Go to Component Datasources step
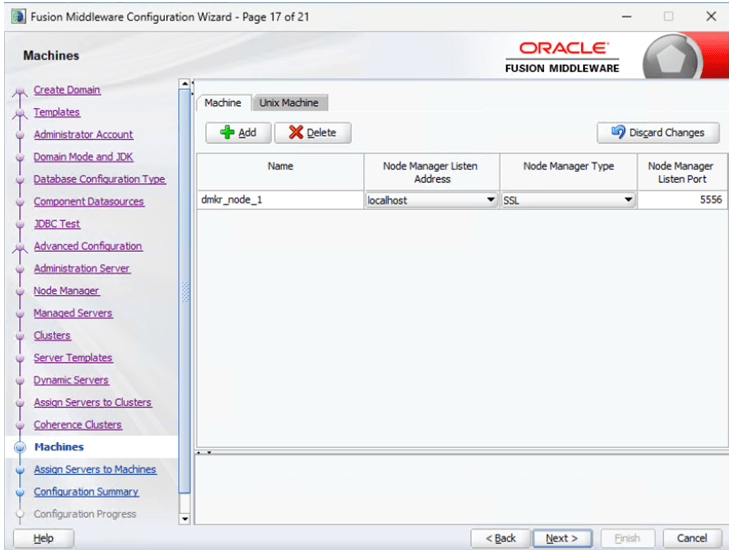Image resolution: width=729 pixels, height=550 pixels. (x=89, y=201)
